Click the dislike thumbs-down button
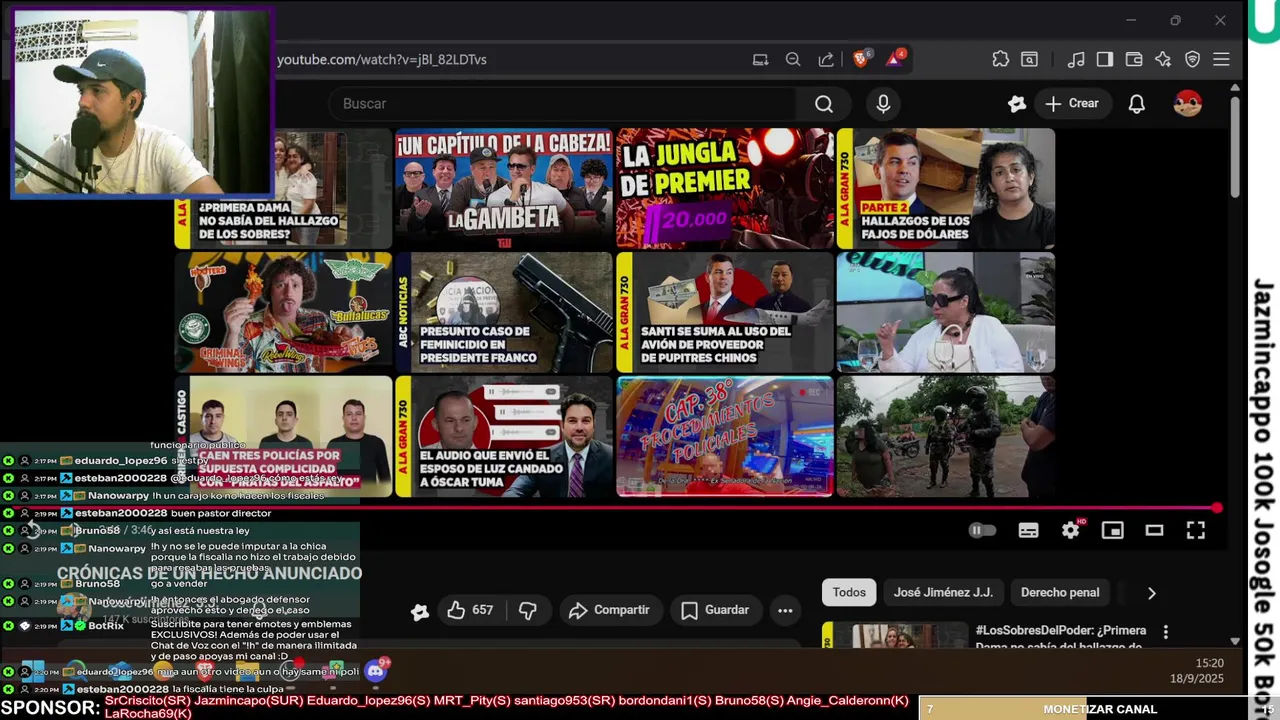This screenshot has height=720, width=1280. [528, 610]
